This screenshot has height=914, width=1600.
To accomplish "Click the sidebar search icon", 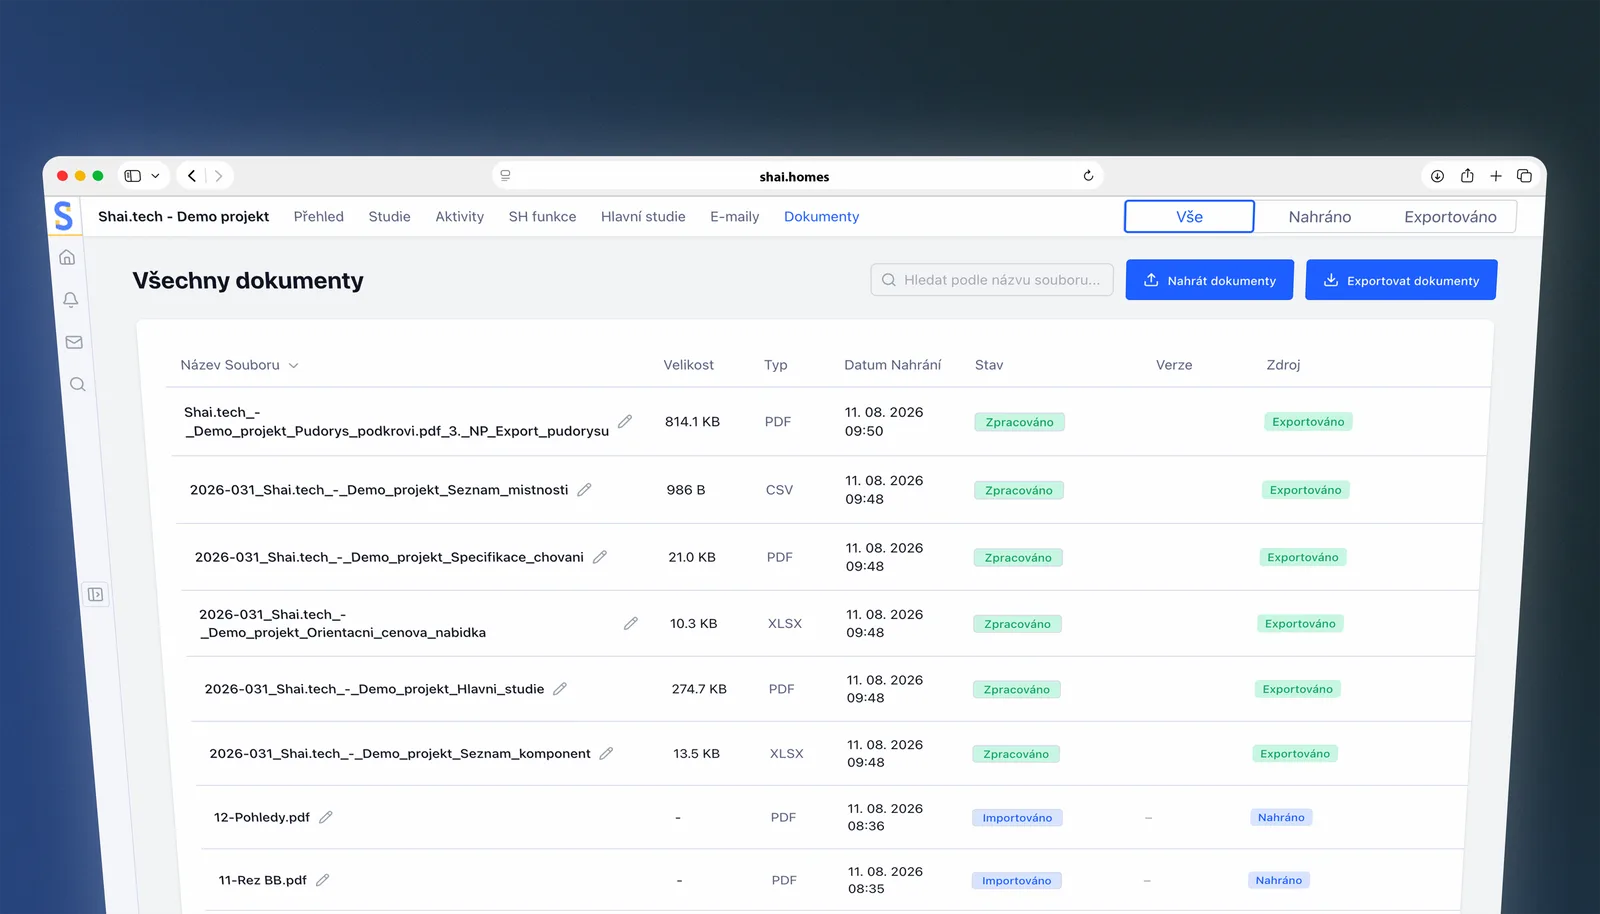I will click(77, 384).
